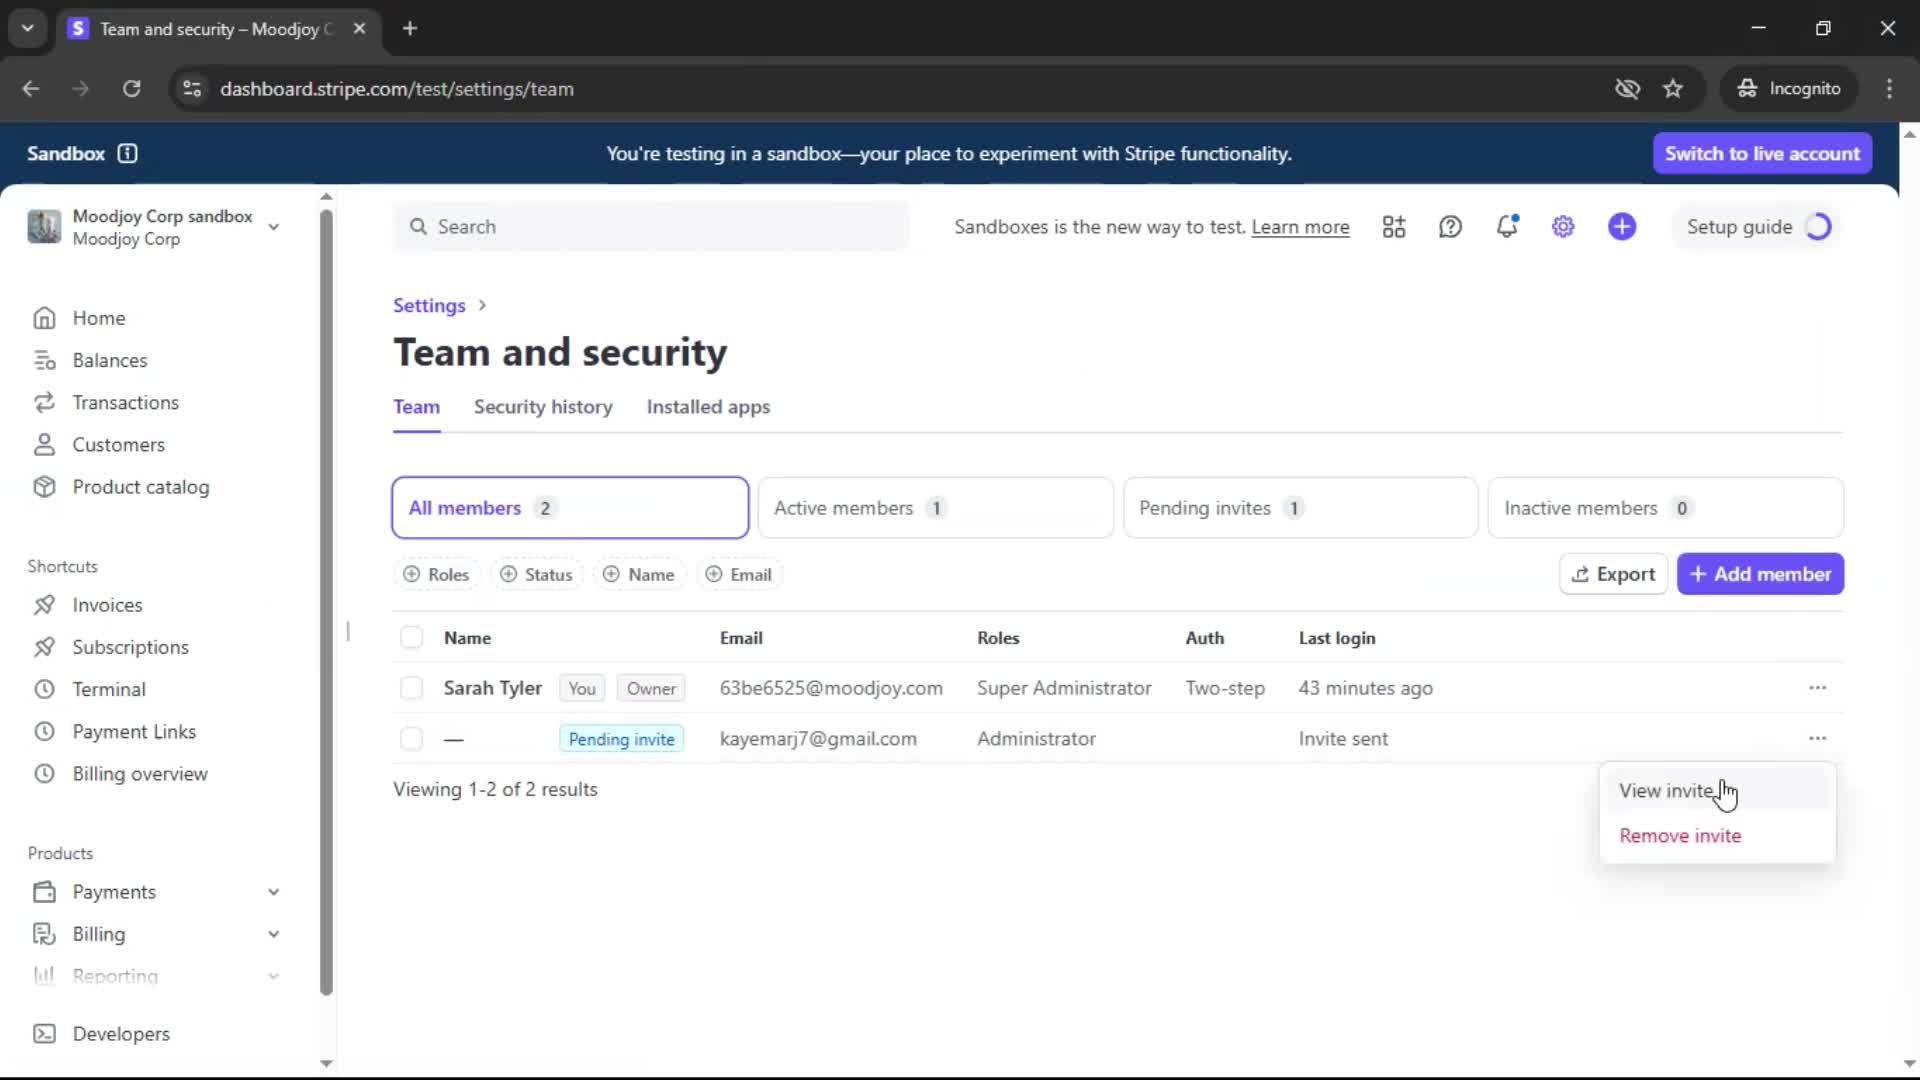View site information icon in address bar
This screenshot has width=1920, height=1080.
[192, 89]
